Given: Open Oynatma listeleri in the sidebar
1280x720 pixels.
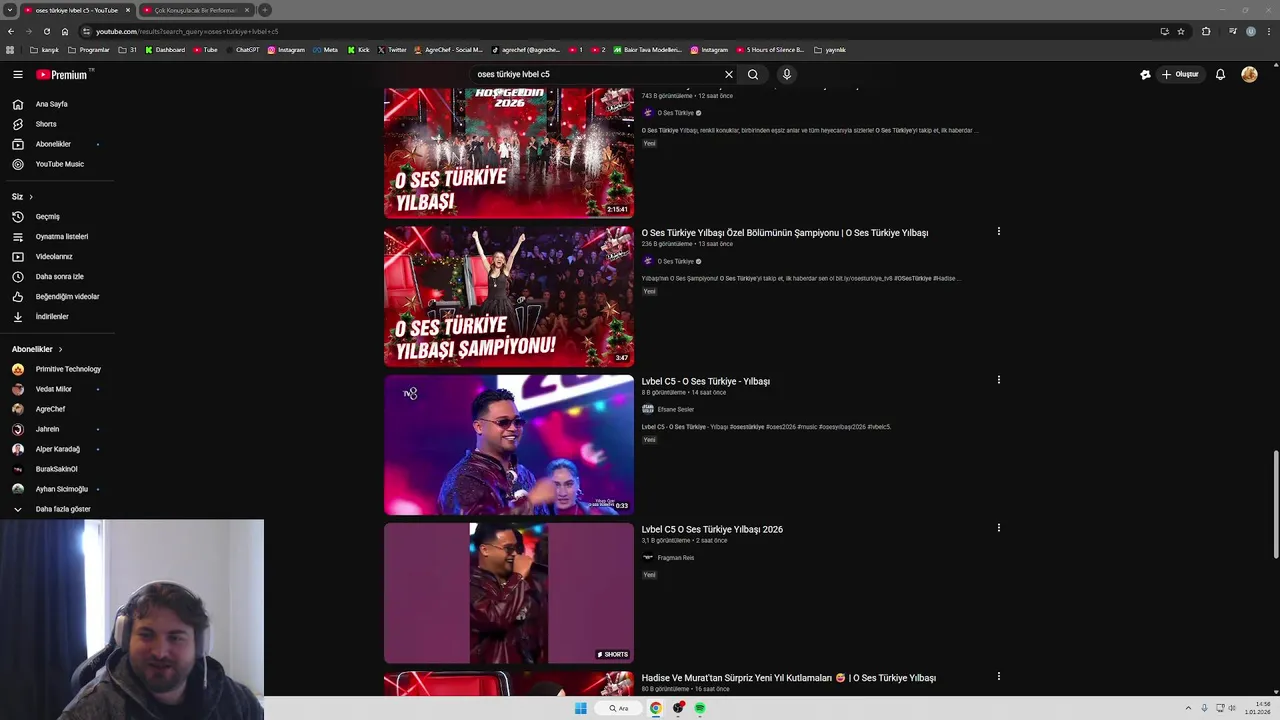Looking at the screenshot, I should [x=62, y=236].
